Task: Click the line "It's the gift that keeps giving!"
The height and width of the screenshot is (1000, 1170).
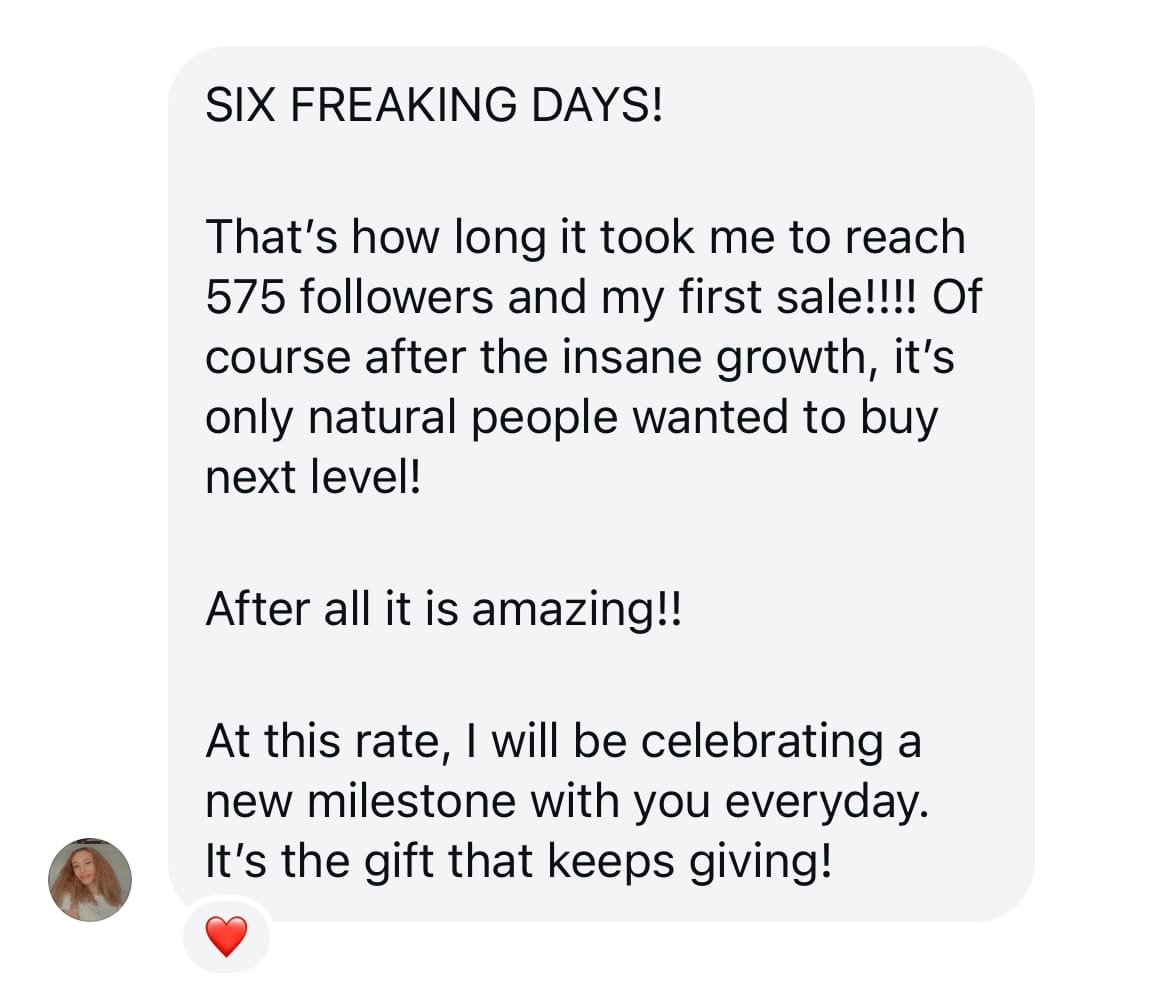Action: [518, 861]
